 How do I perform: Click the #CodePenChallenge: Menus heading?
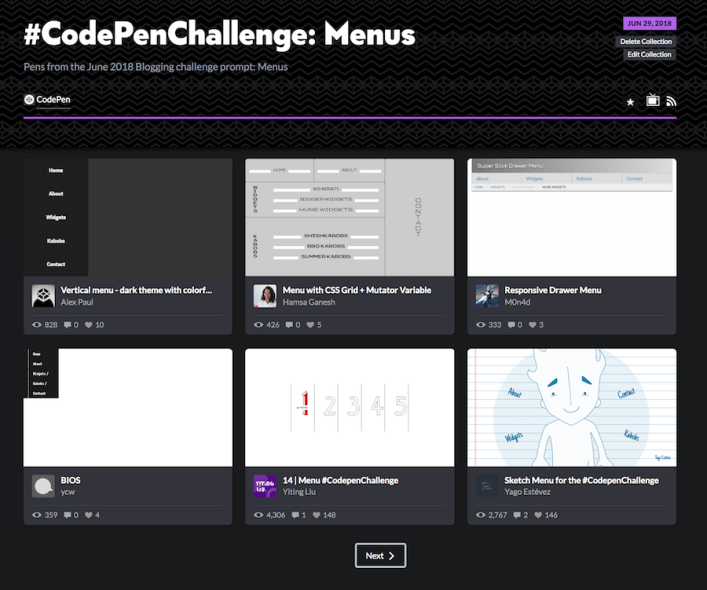pos(220,34)
